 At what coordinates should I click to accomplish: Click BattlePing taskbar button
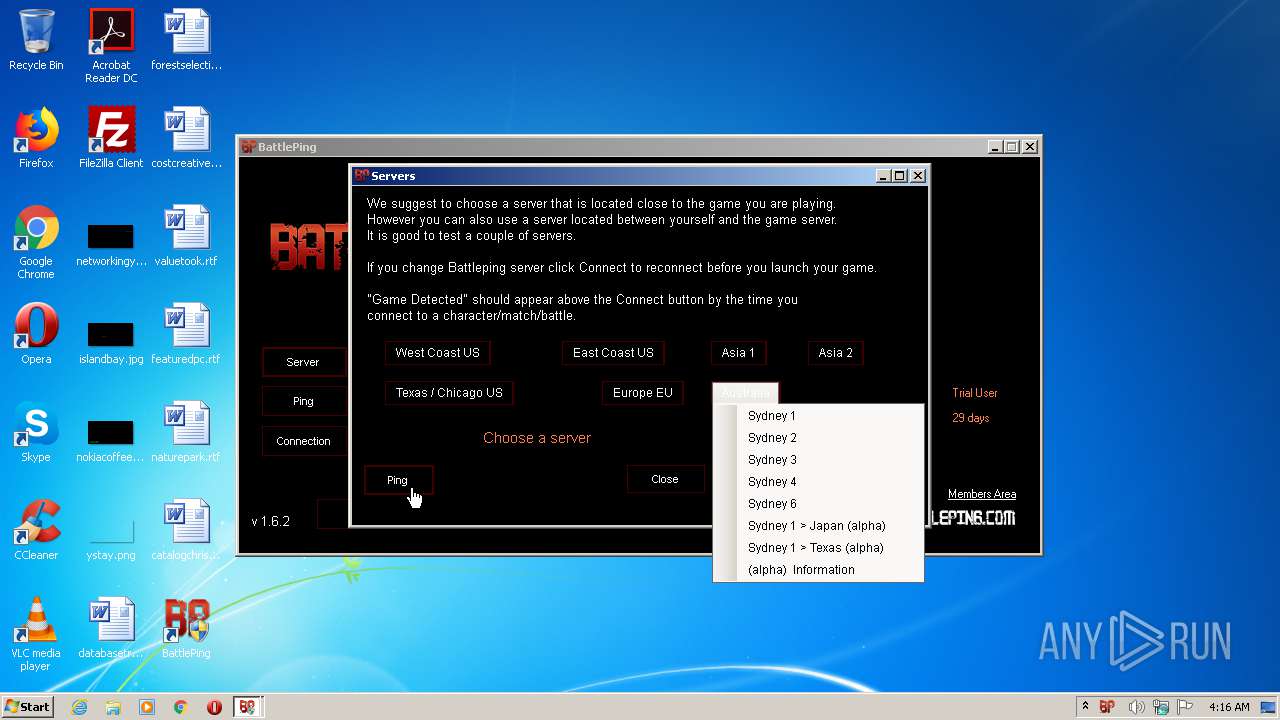(x=247, y=707)
